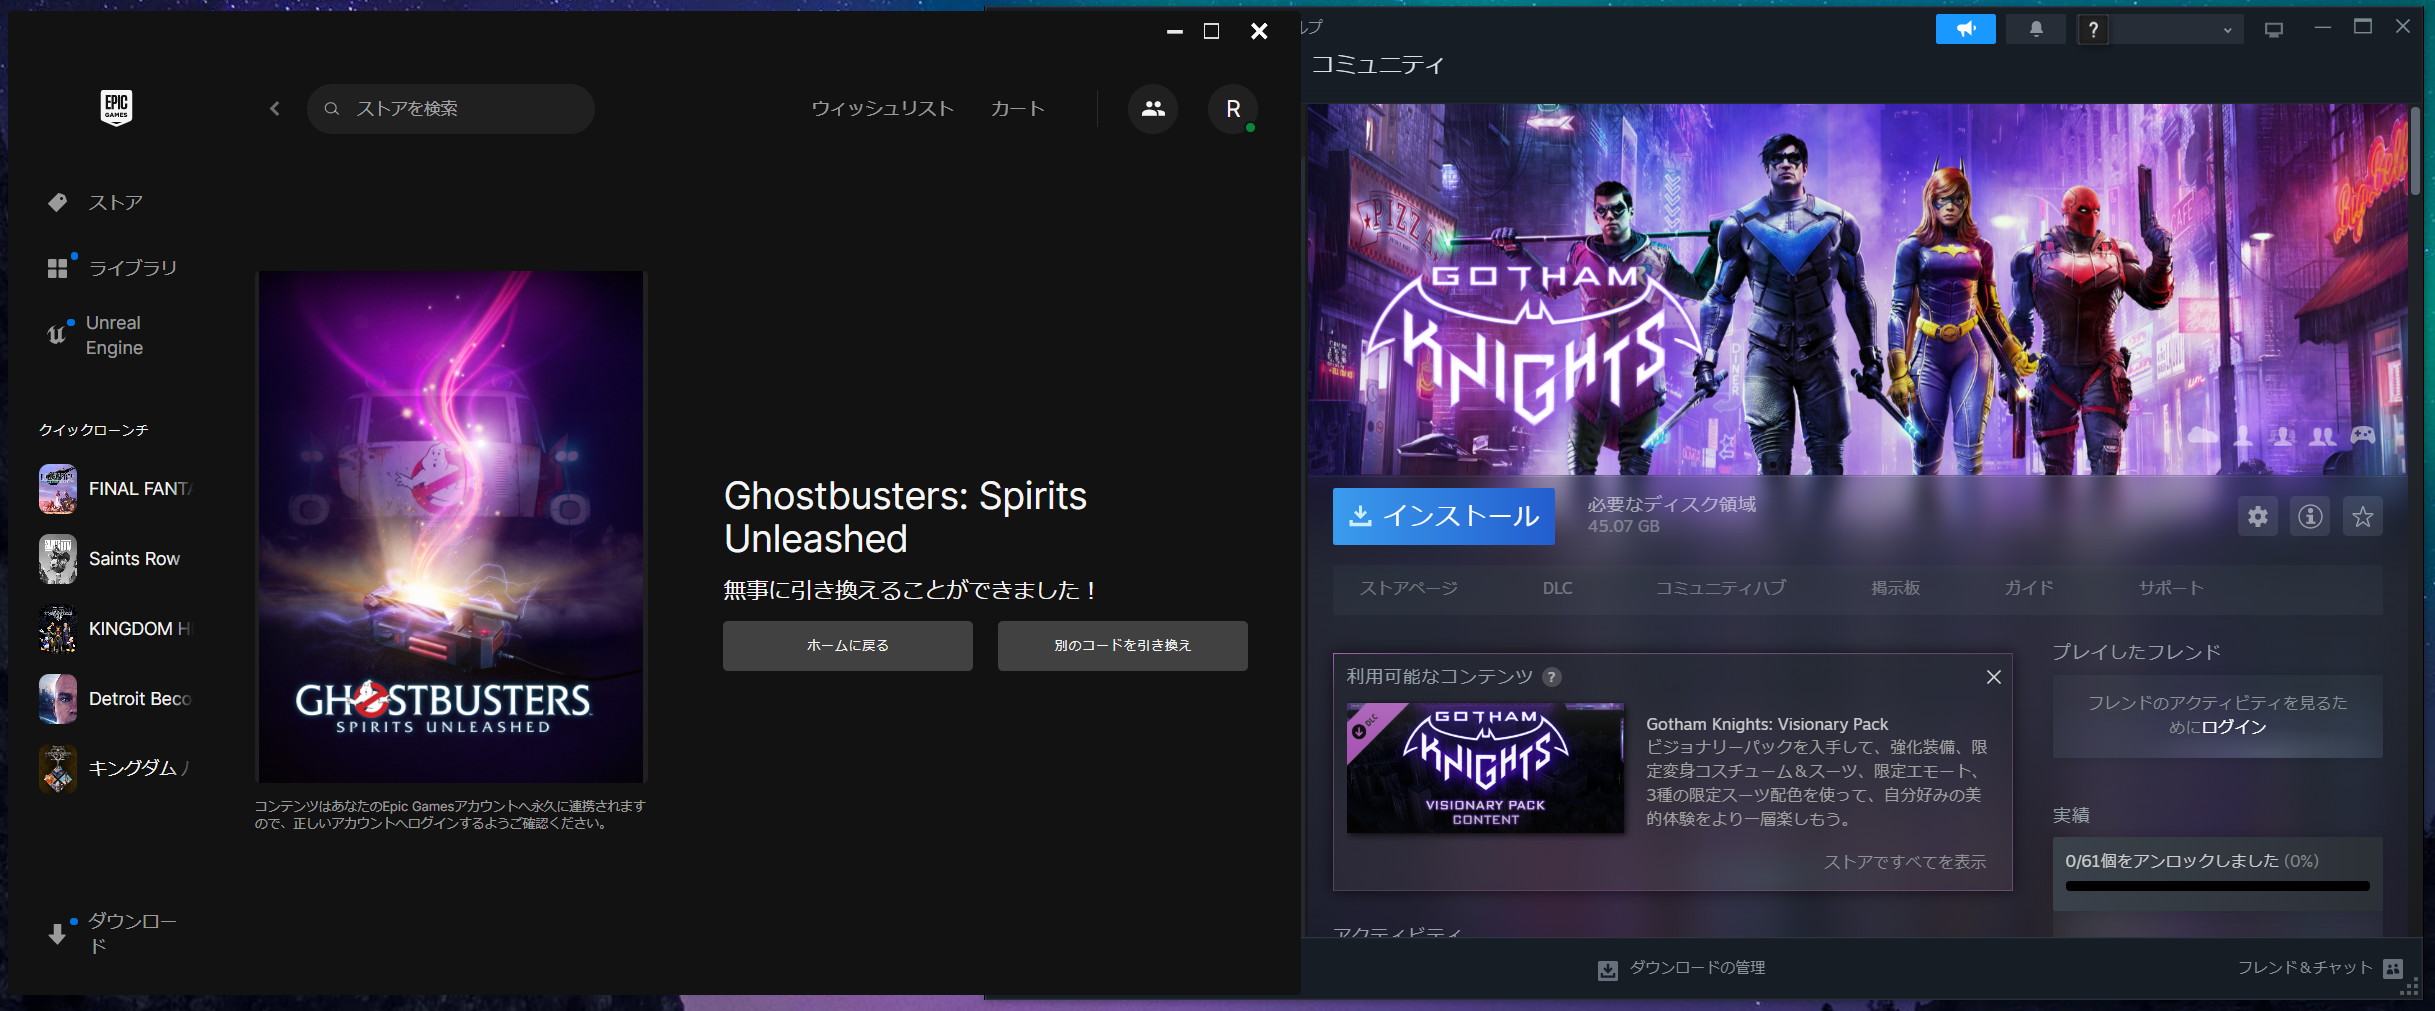
Task: Add Gotham Knights to favorites star icon
Action: [2362, 516]
